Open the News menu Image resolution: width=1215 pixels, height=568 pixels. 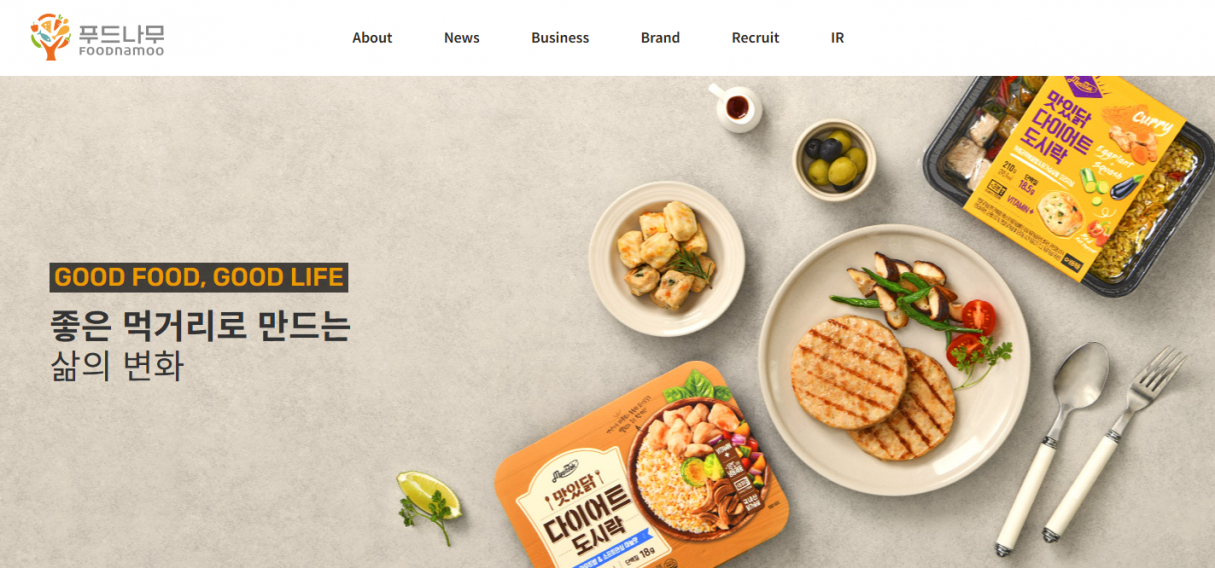click(x=462, y=38)
